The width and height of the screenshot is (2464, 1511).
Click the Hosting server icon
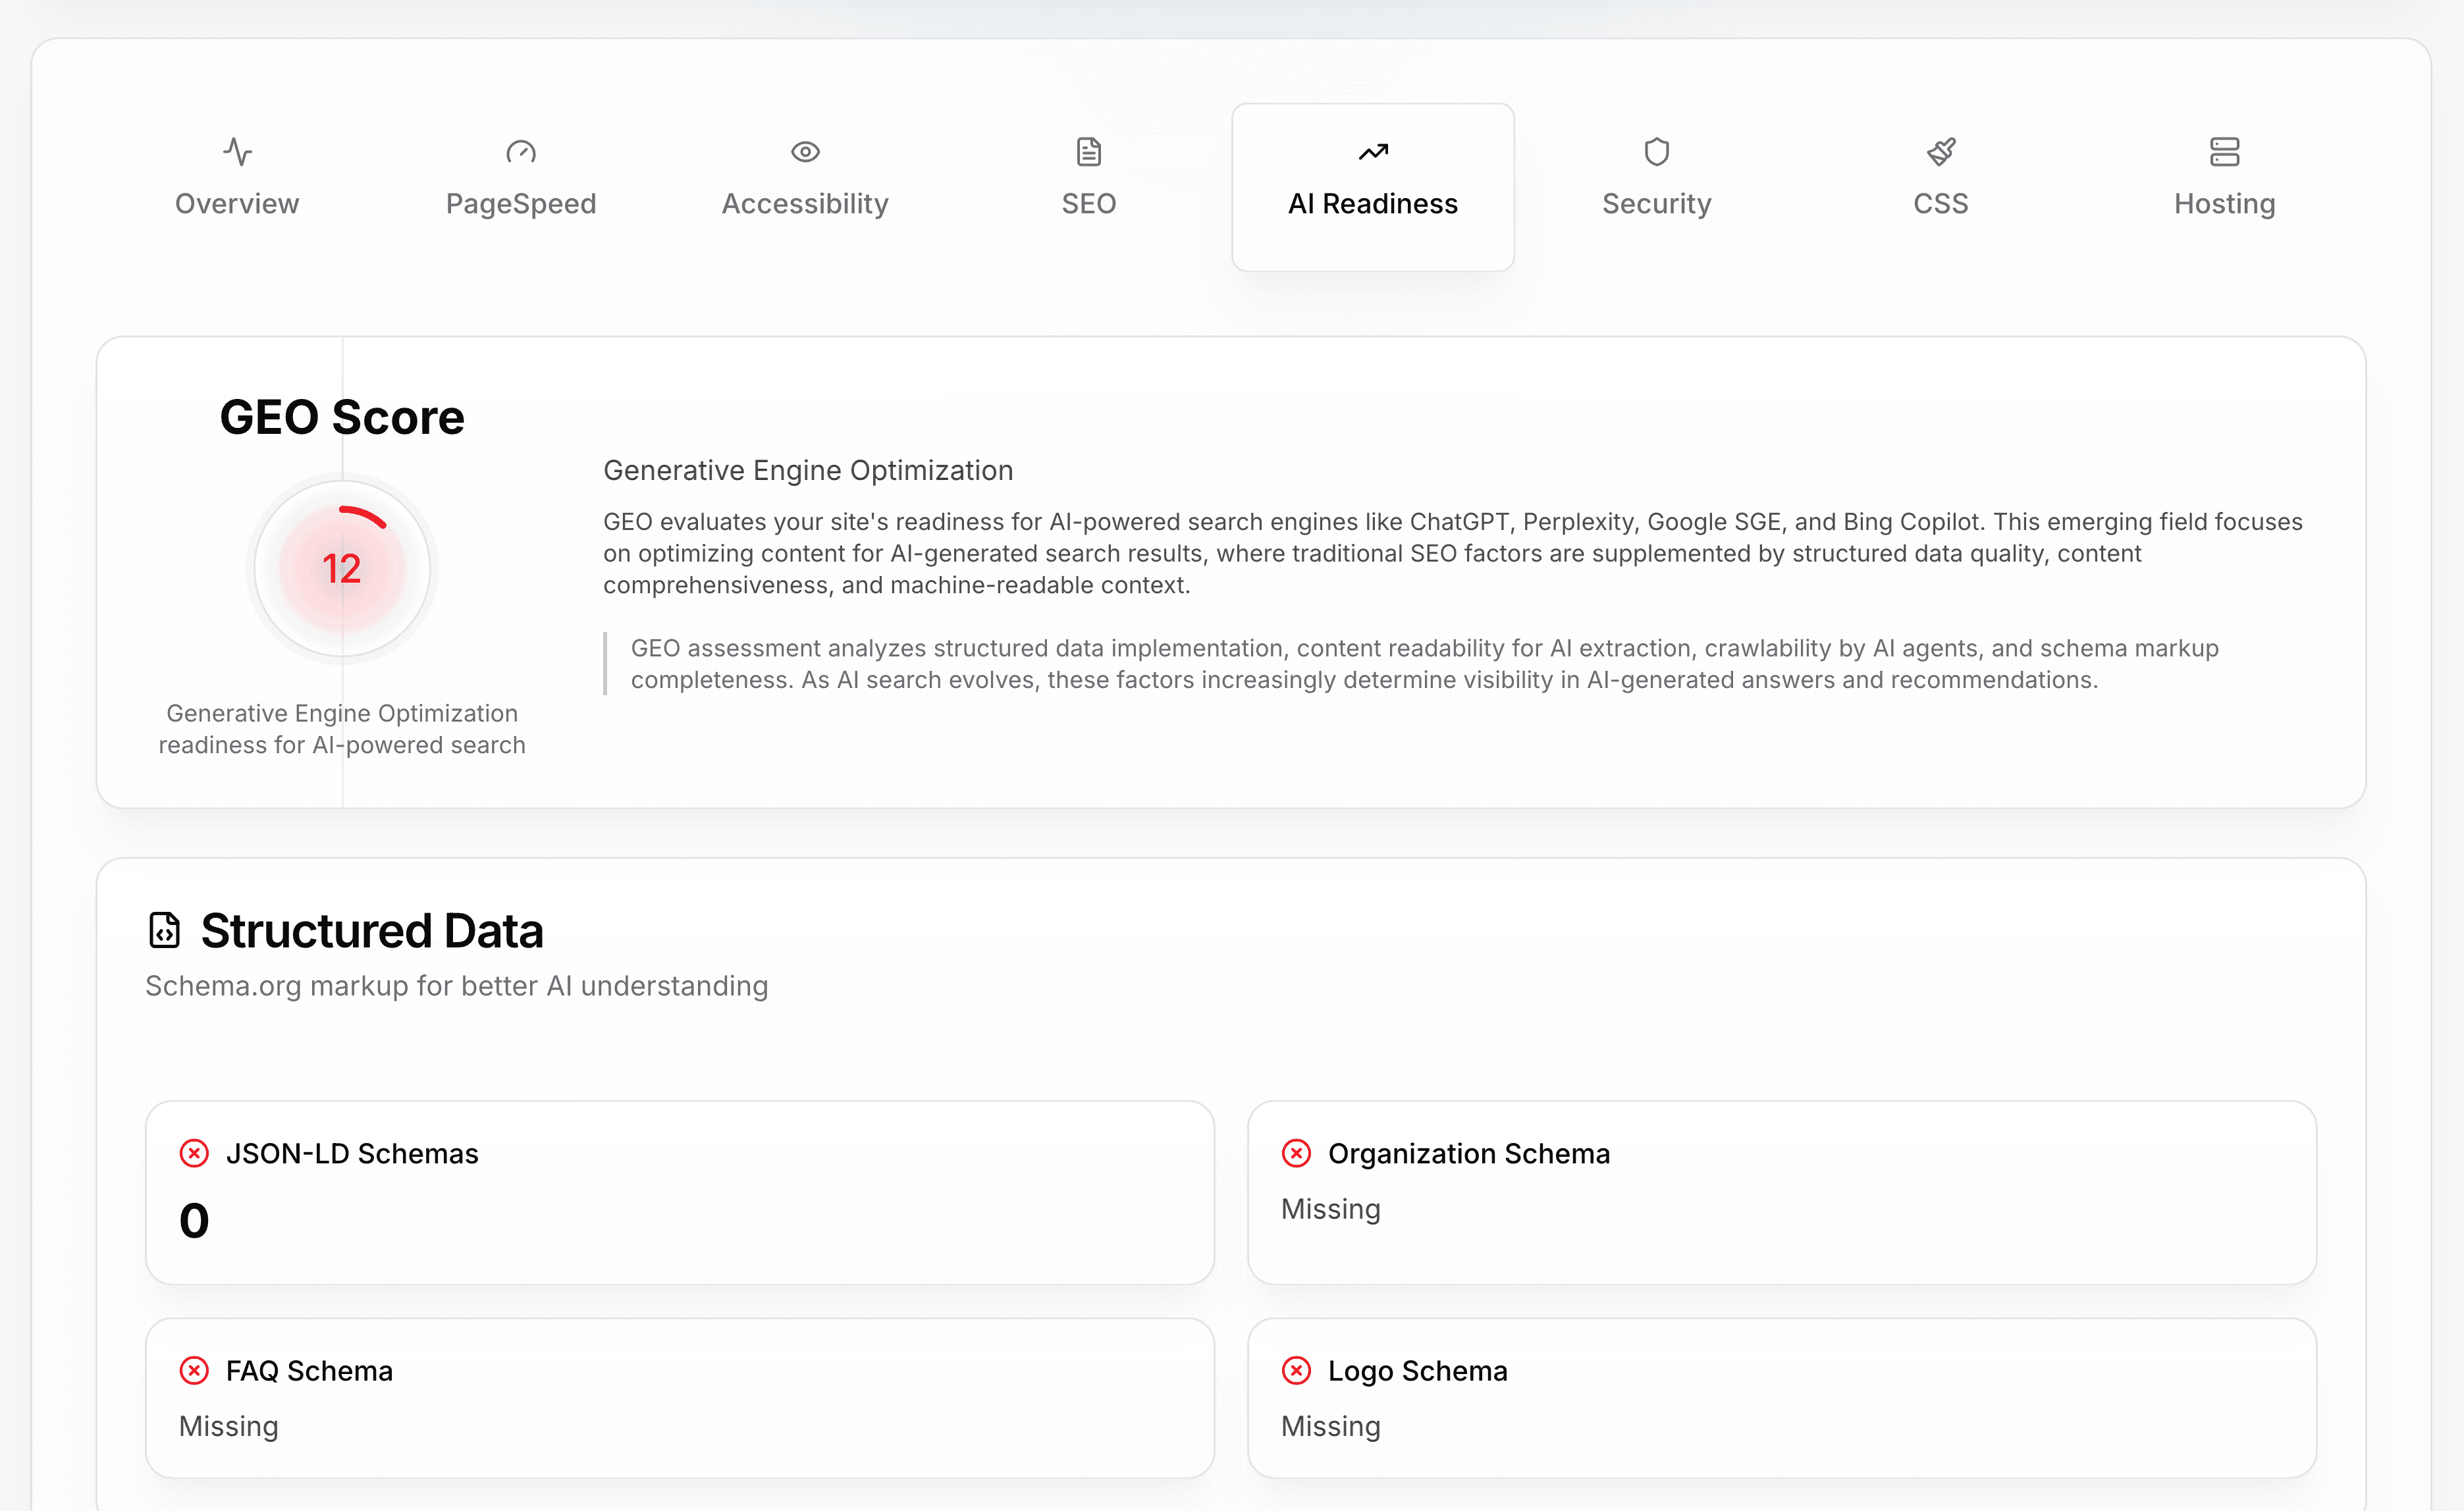2225,152
